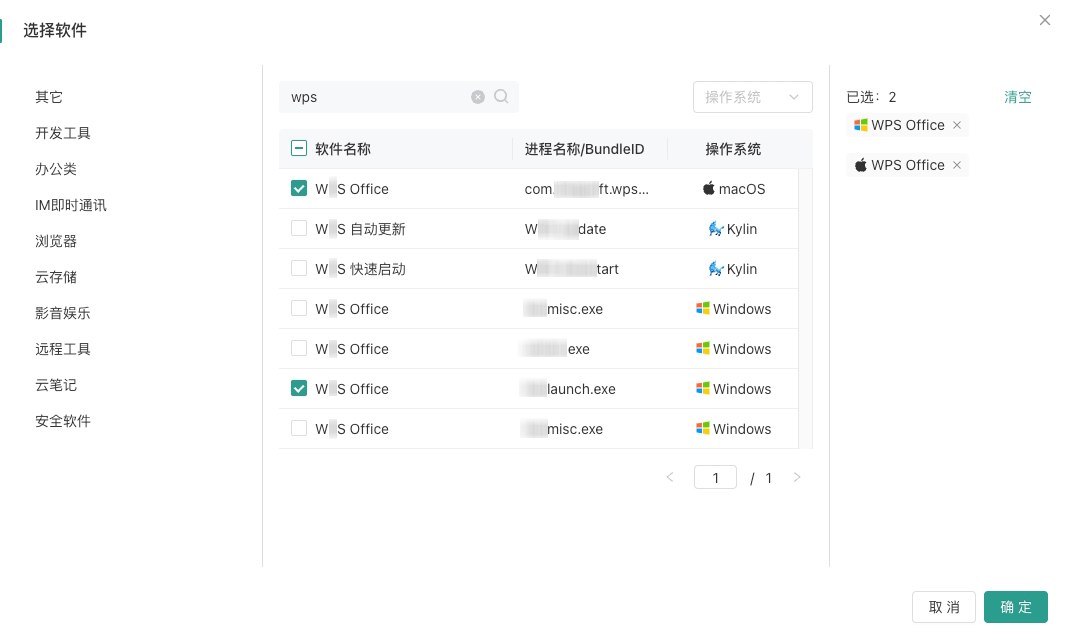The image size is (1071, 643).
Task: Open the 操作系统 filter dropdown
Action: [752, 97]
